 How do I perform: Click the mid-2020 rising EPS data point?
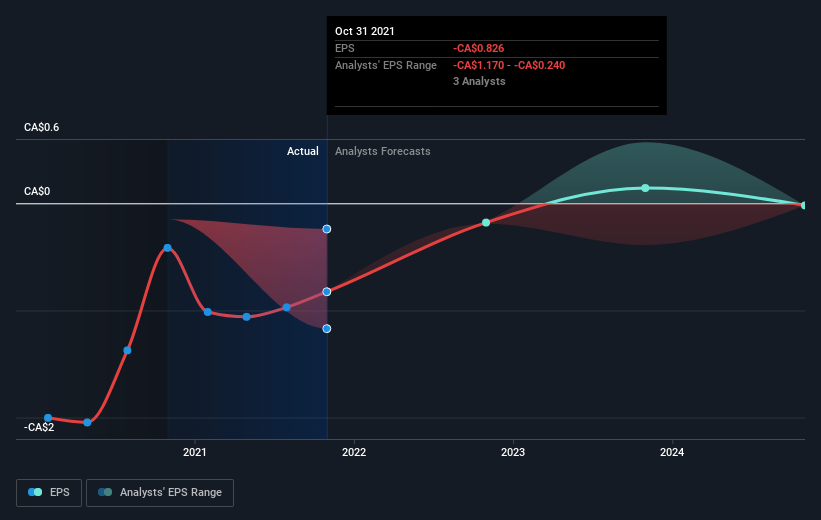(127, 350)
